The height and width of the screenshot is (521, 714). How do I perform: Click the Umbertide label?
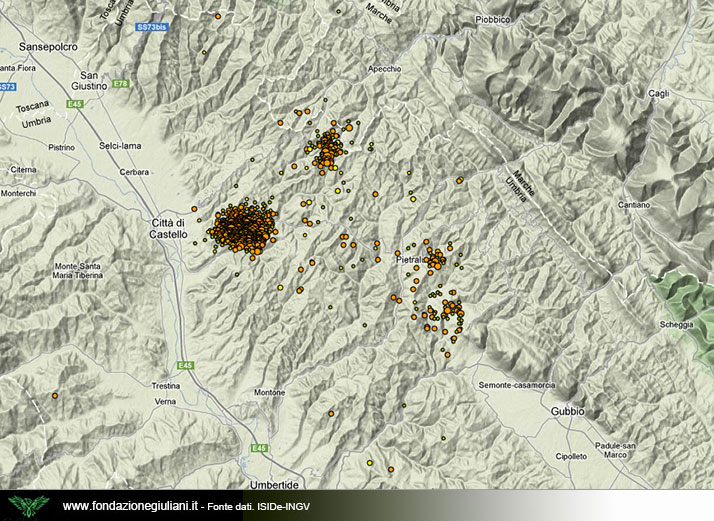(x=276, y=484)
